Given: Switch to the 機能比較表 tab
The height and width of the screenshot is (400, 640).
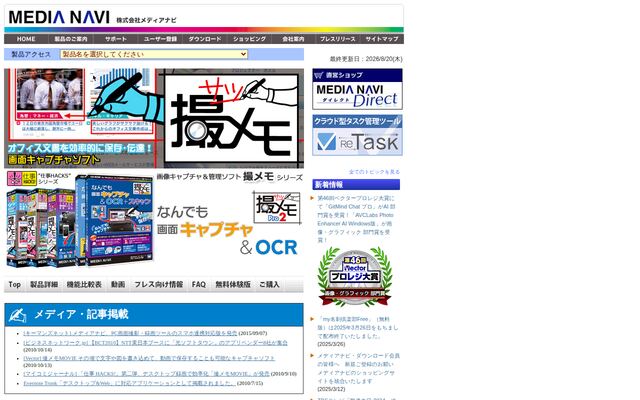Looking at the screenshot, I should coord(84,284).
